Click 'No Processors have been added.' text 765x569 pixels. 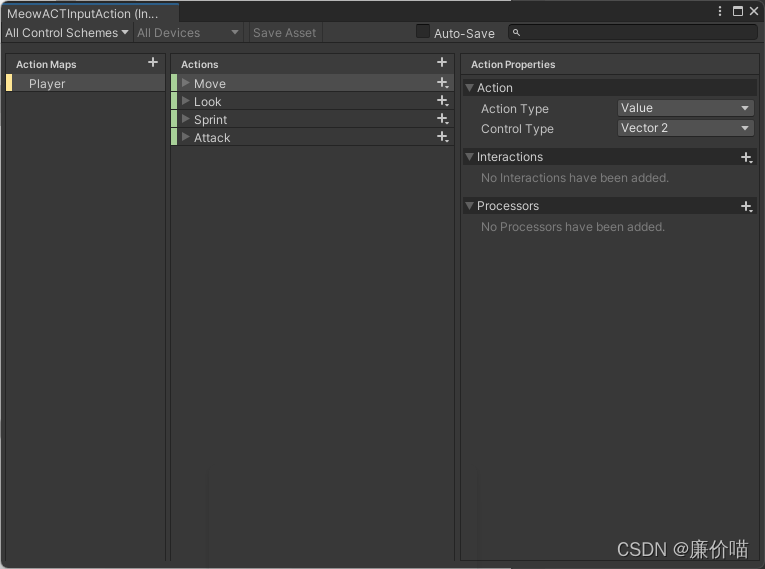point(573,227)
